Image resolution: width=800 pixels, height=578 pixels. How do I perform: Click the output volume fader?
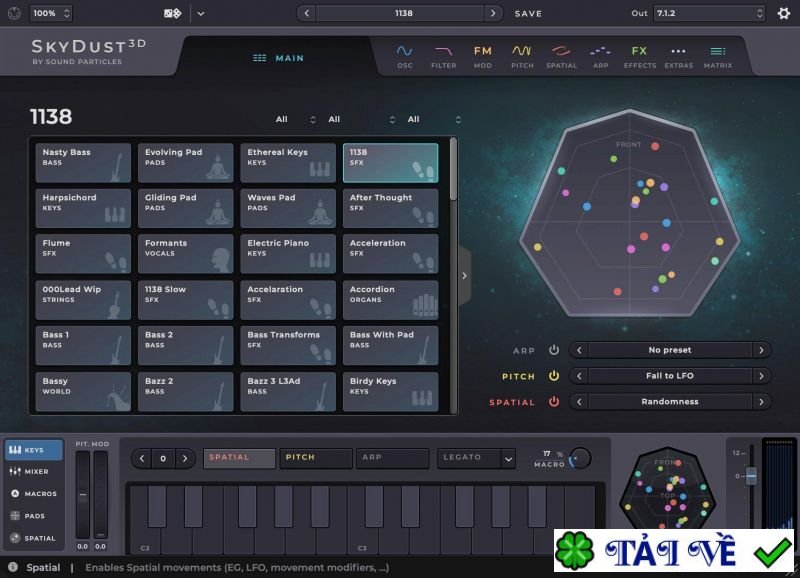click(751, 476)
